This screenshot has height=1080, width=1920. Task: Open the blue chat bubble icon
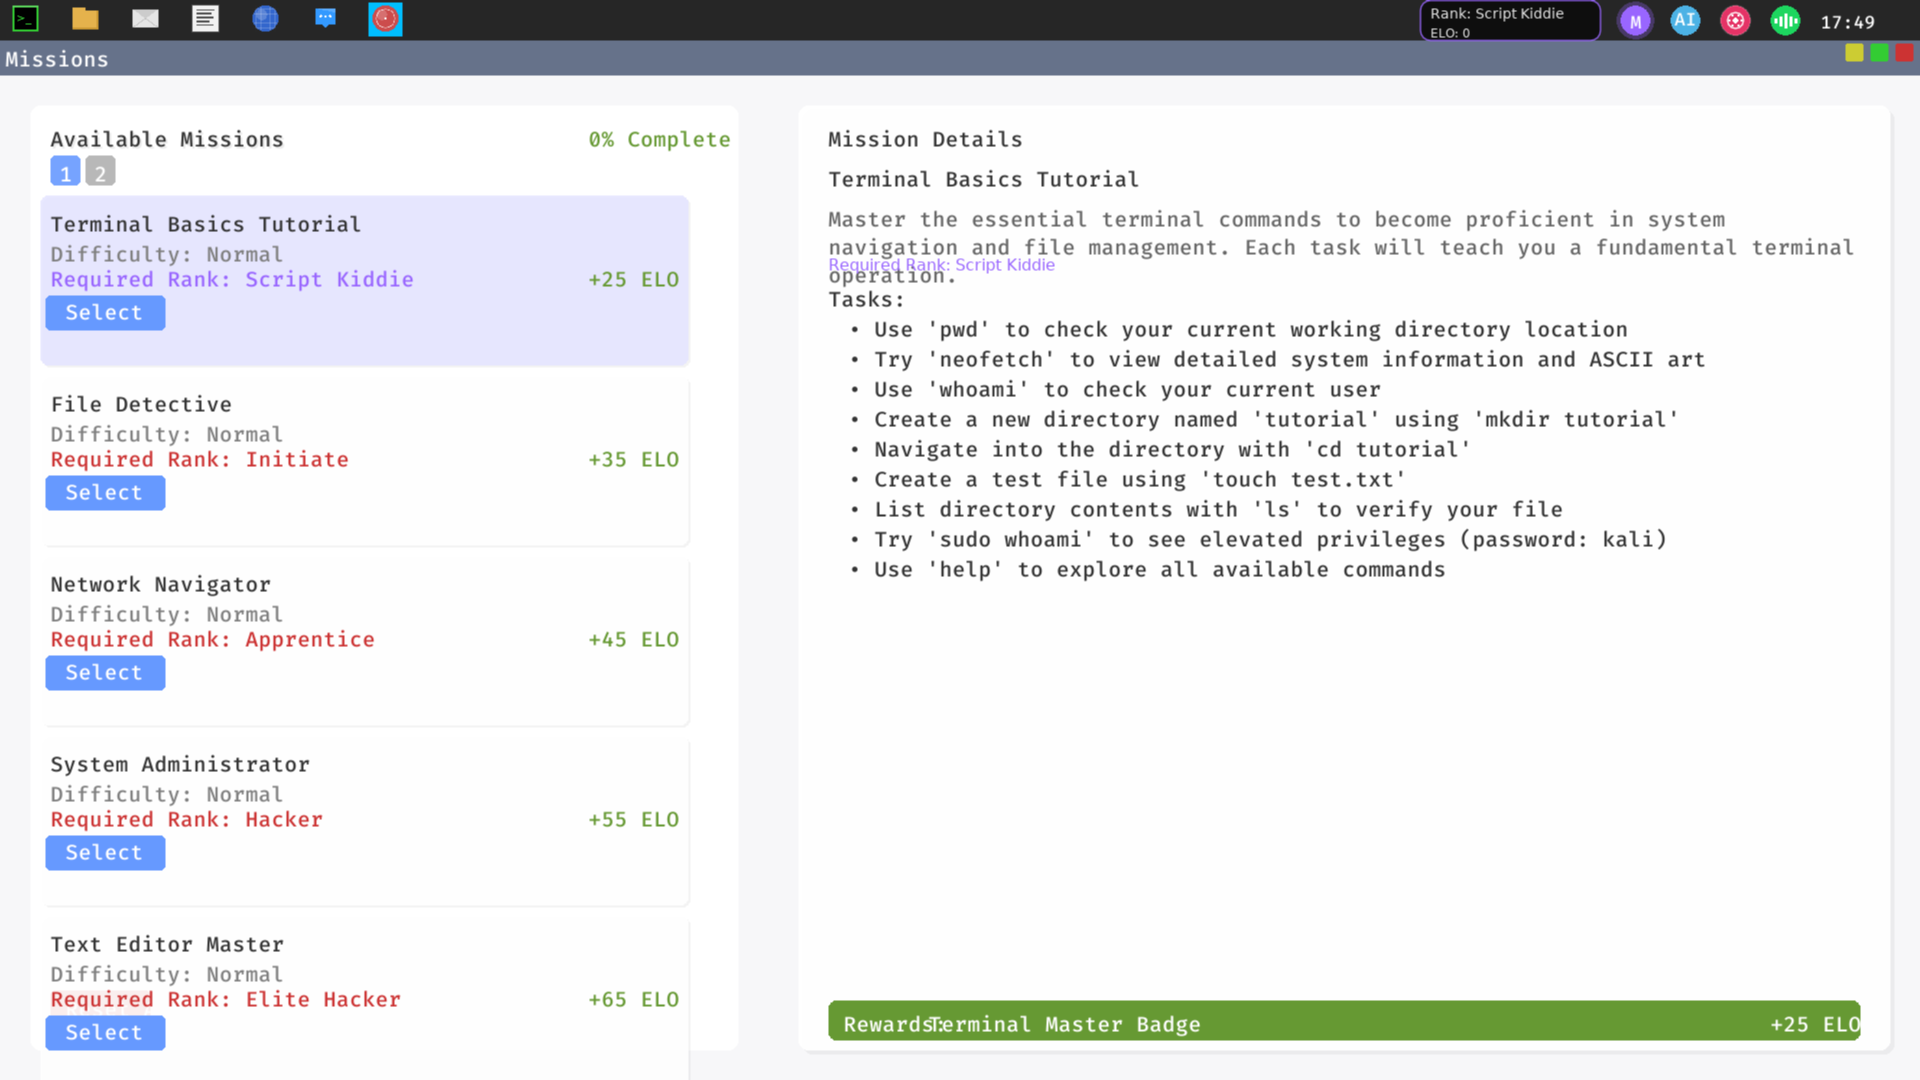(x=325, y=19)
